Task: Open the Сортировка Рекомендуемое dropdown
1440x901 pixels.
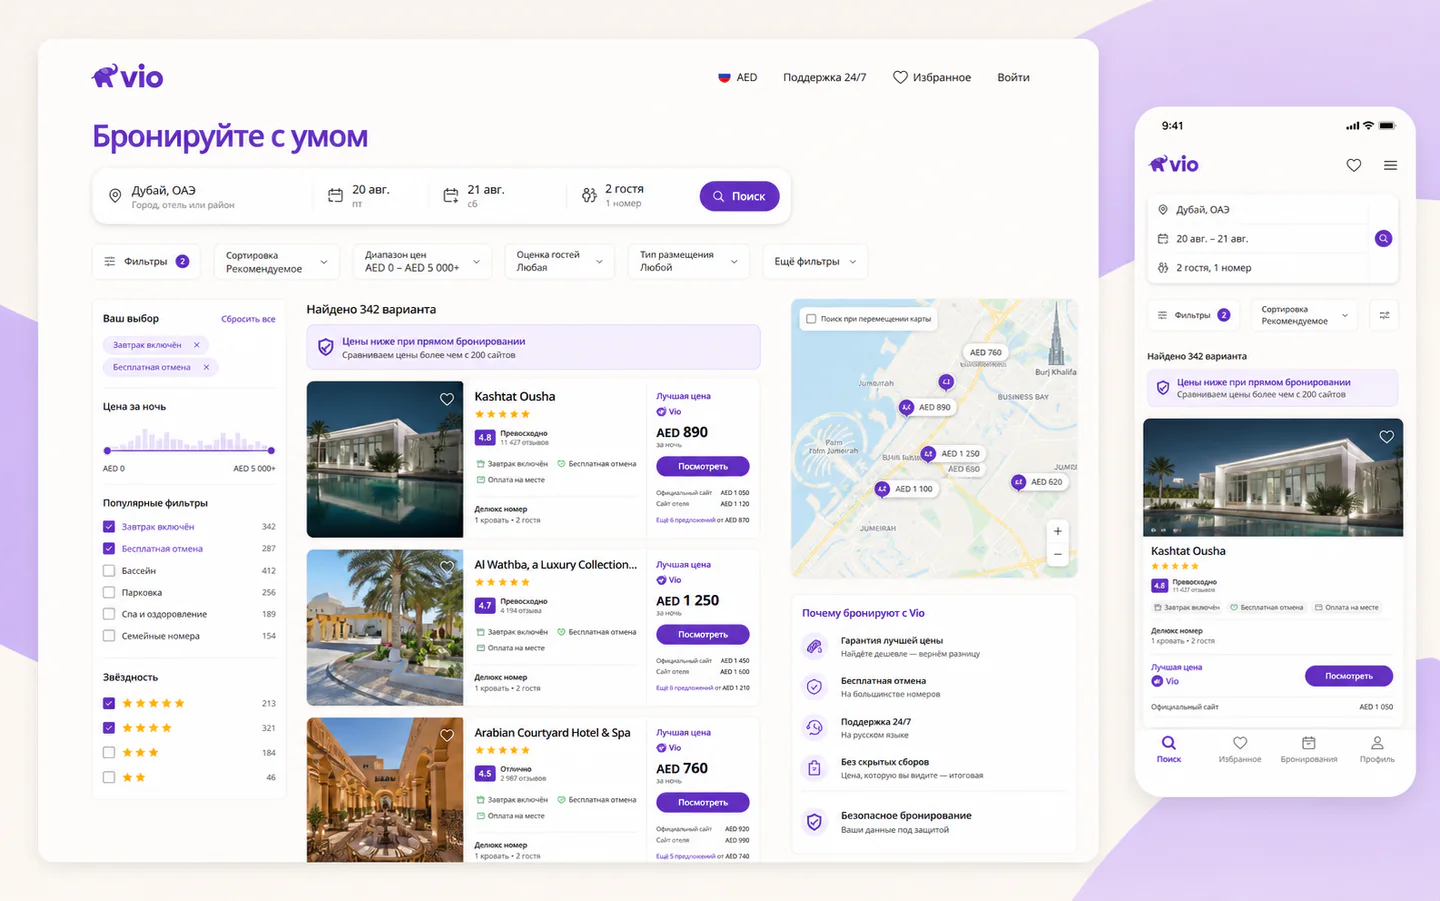Action: (277, 262)
